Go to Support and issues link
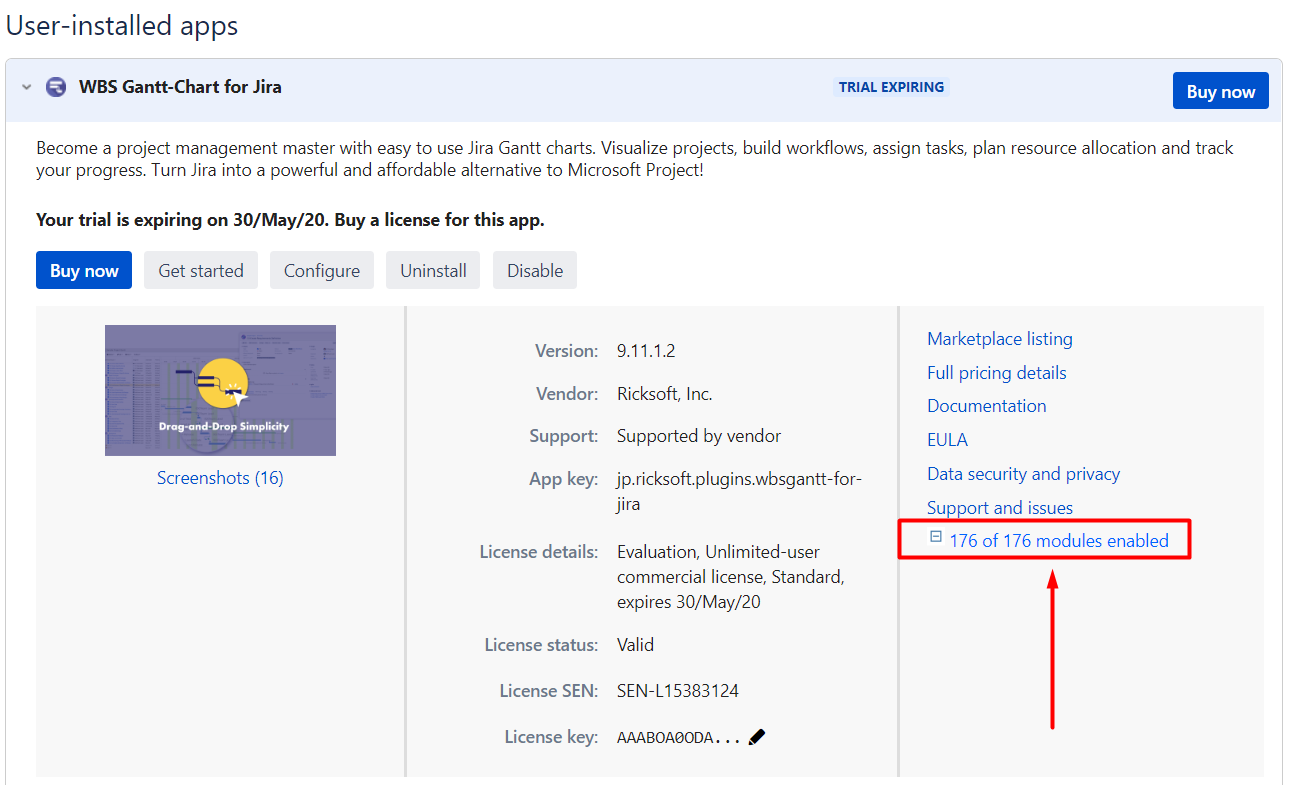Viewport: 1289px width, 785px height. (x=999, y=508)
